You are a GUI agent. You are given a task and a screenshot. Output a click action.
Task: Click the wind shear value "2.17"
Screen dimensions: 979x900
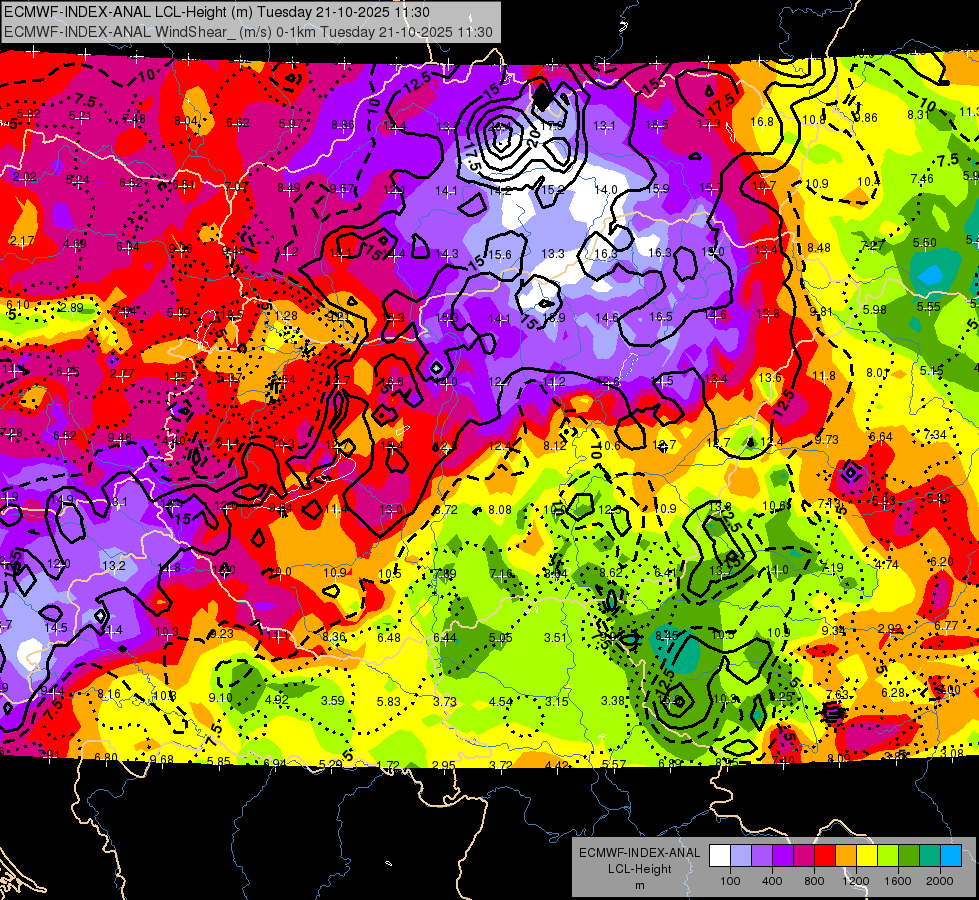(22, 240)
